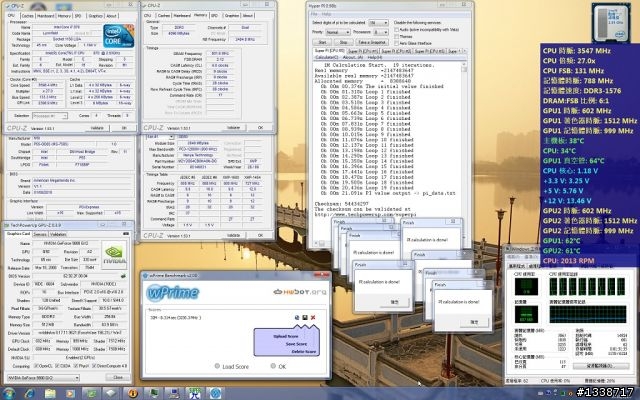The width and height of the screenshot is (640, 400).
Task: Click wPrime score entry '32M - 8.334 sec'
Action: (x=176, y=318)
